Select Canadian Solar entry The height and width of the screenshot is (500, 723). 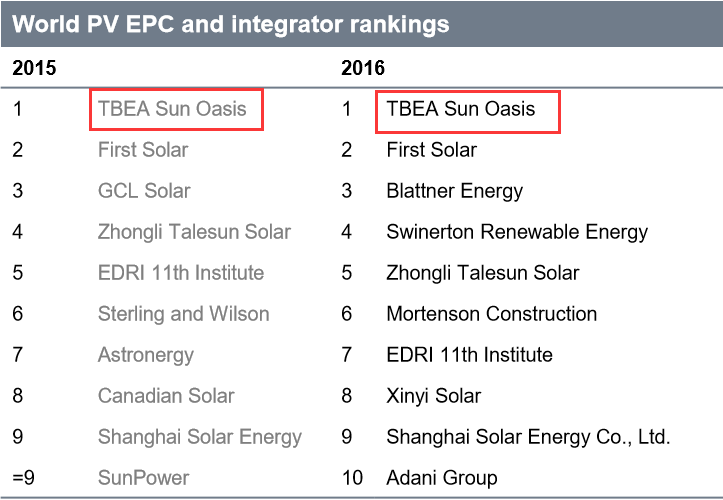[166, 396]
